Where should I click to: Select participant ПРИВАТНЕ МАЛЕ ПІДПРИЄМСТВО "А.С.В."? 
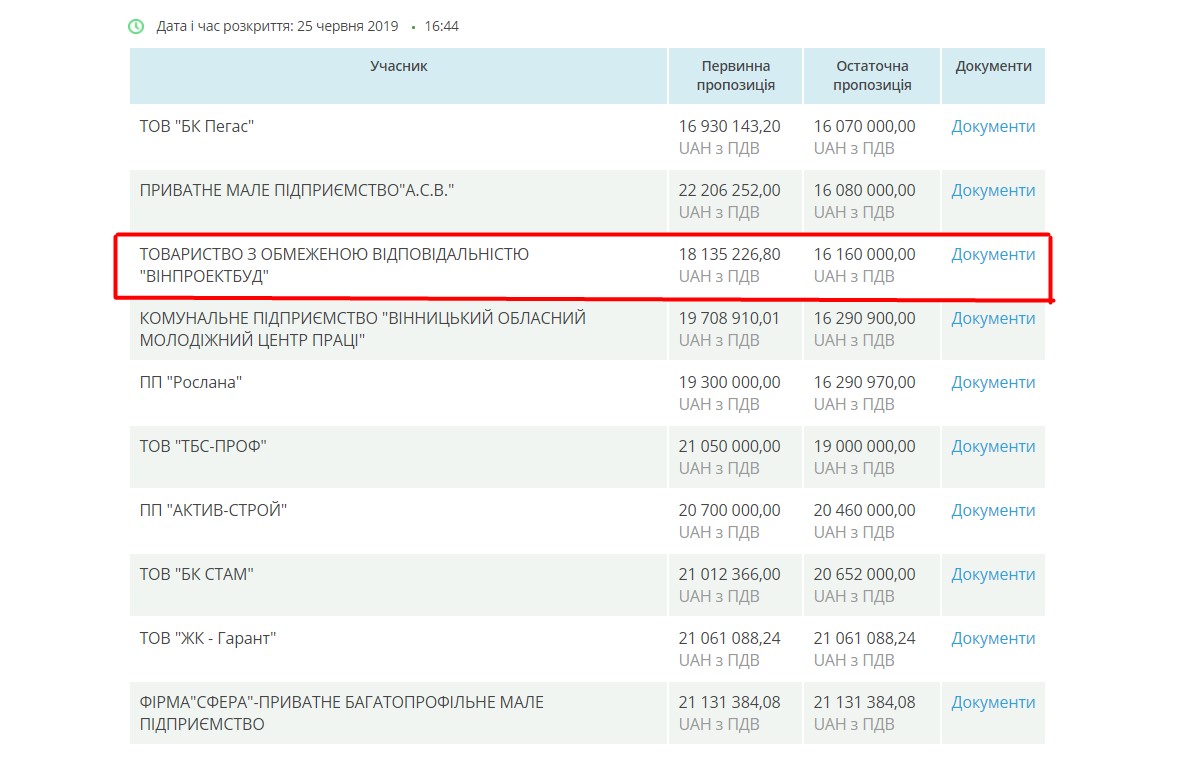(297, 191)
